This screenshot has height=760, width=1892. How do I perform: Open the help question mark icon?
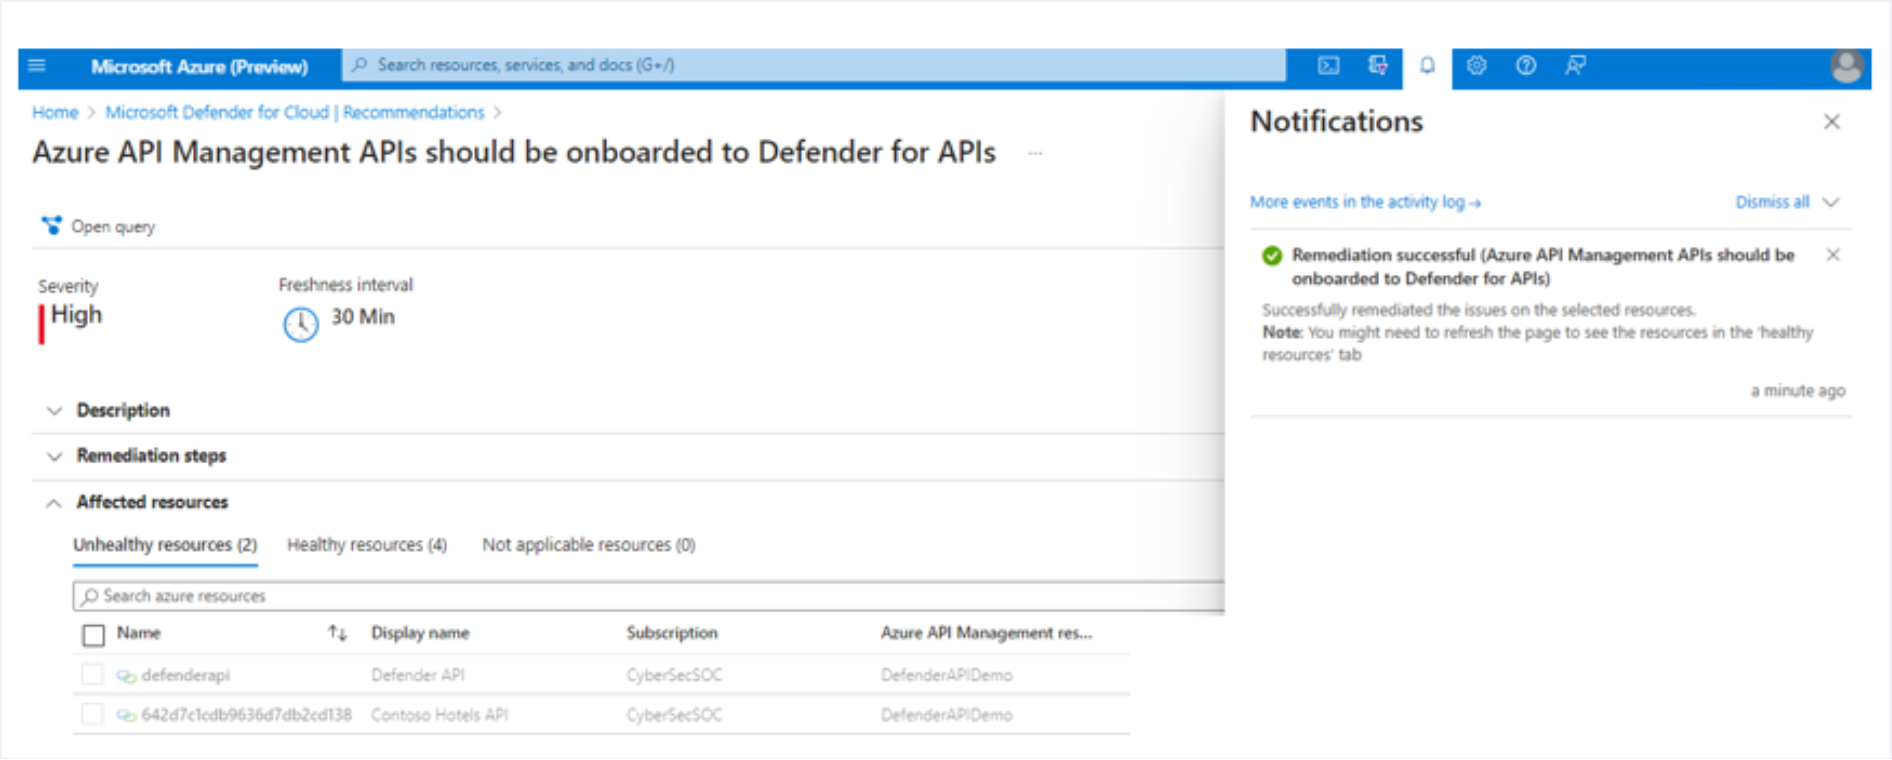click(1526, 66)
